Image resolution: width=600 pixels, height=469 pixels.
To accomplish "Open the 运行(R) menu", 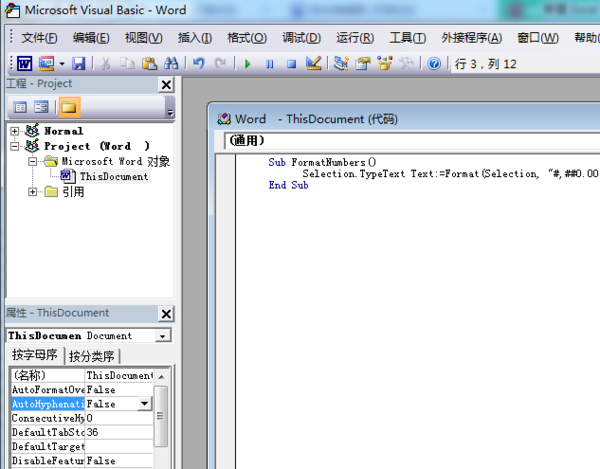I will (x=355, y=37).
